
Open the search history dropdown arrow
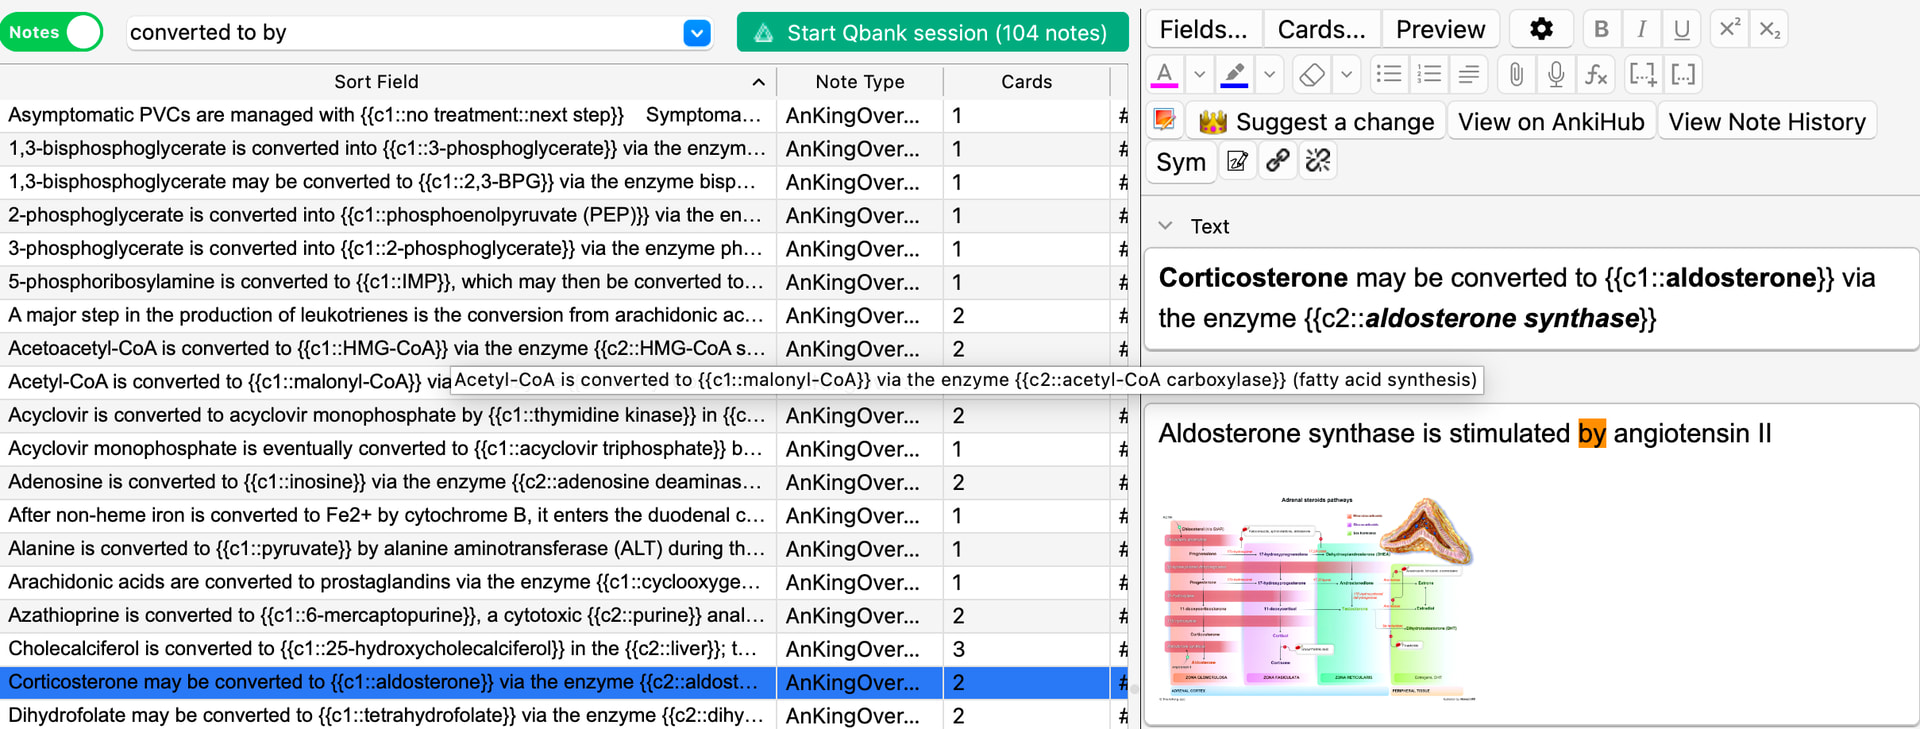pos(697,33)
